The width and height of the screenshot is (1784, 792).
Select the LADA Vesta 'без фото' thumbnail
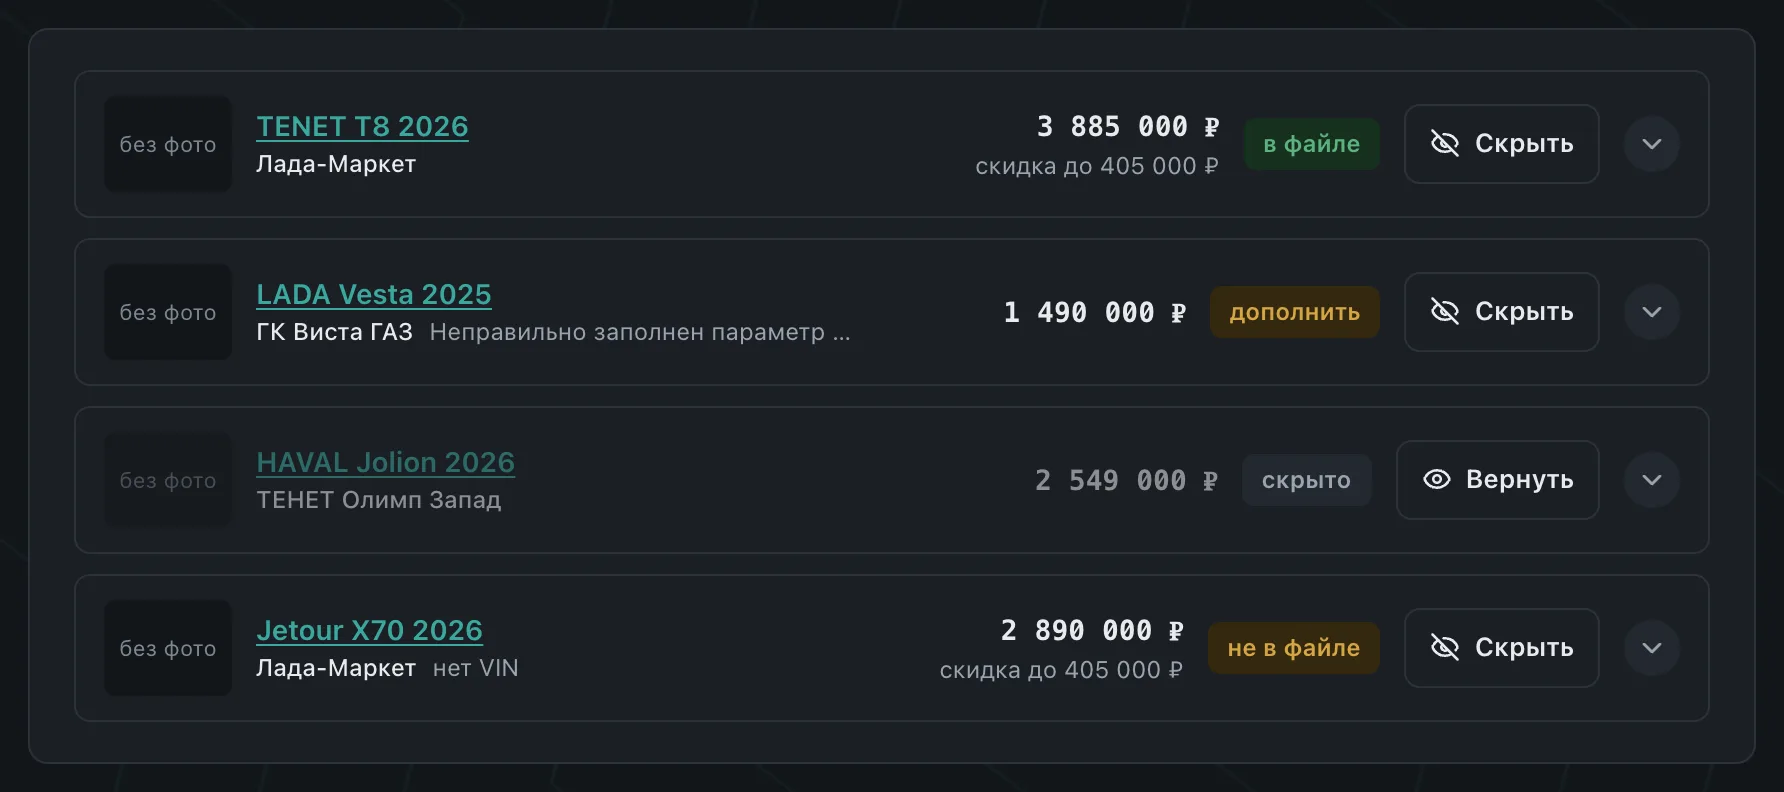168,312
